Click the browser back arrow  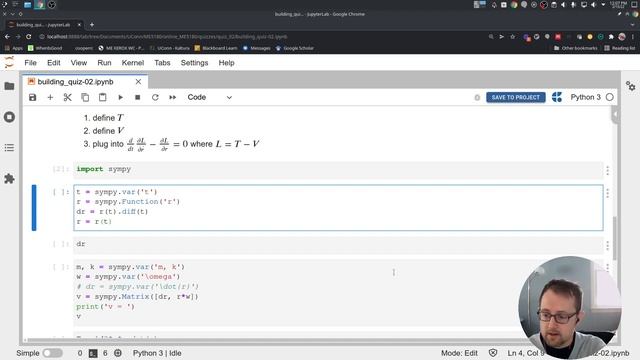[x=7, y=37]
